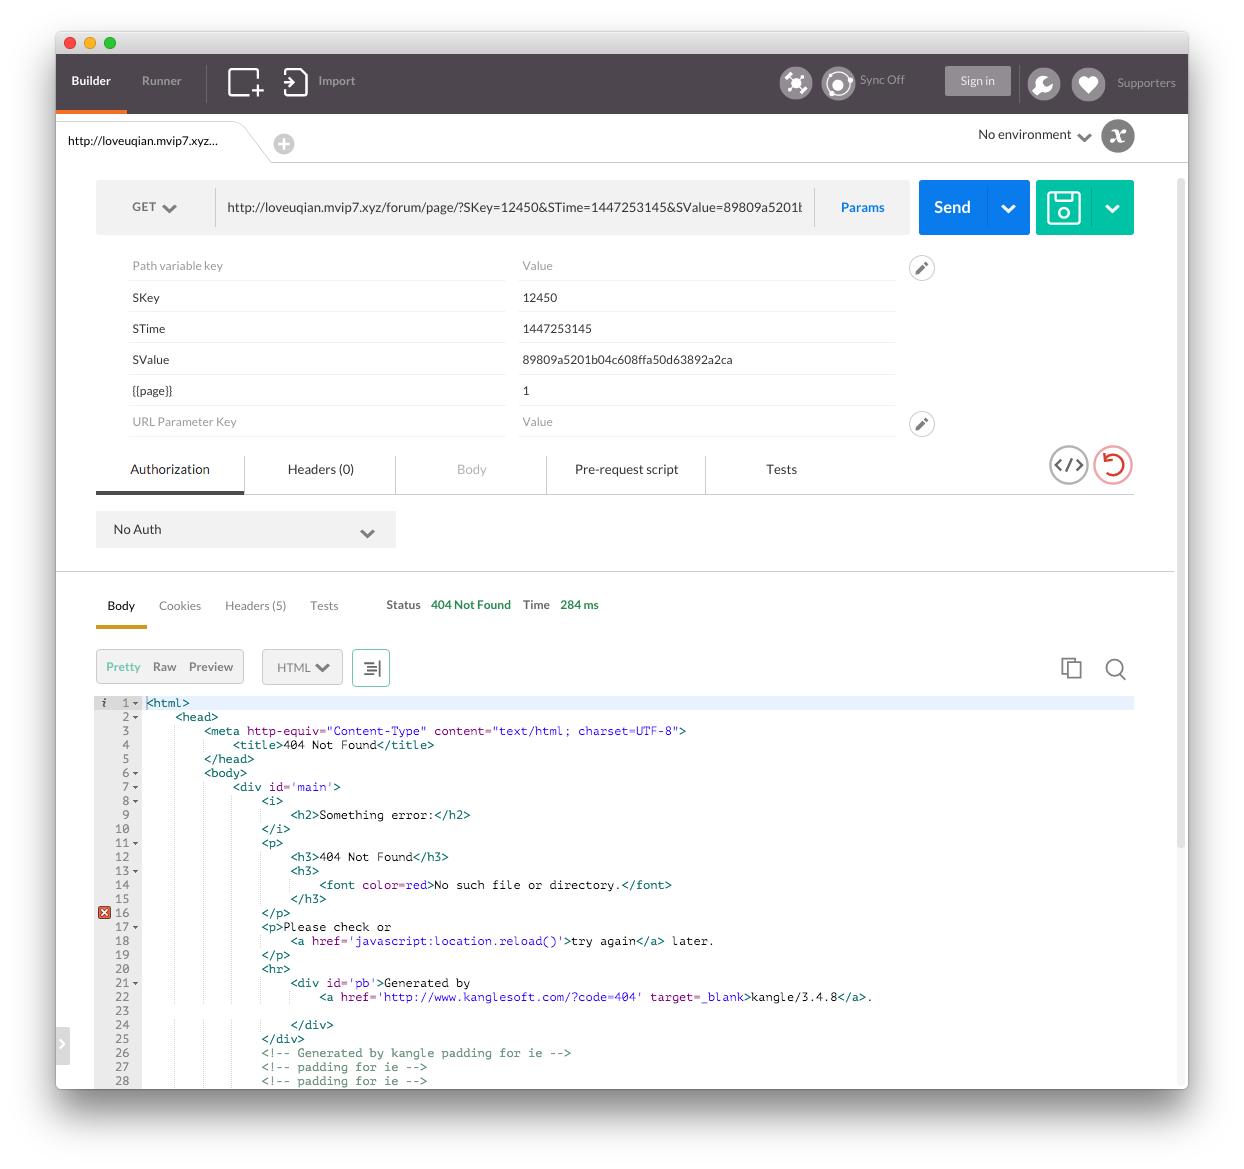Open the Send options dropdown arrow
The height and width of the screenshot is (1169, 1244).
coord(1009,208)
